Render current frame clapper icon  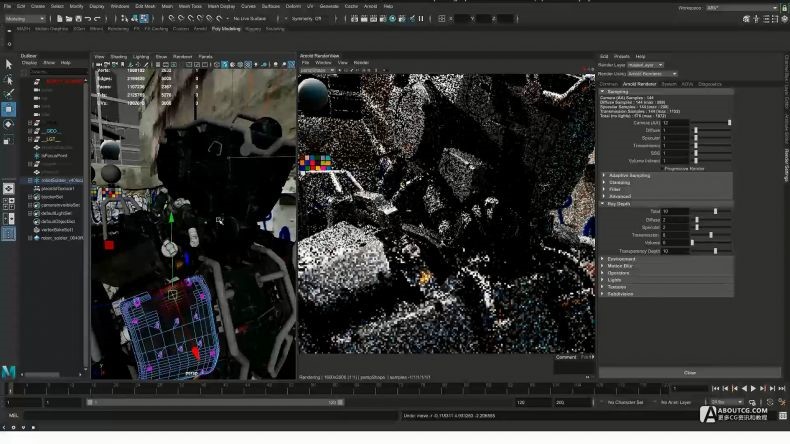[x=364, y=19]
